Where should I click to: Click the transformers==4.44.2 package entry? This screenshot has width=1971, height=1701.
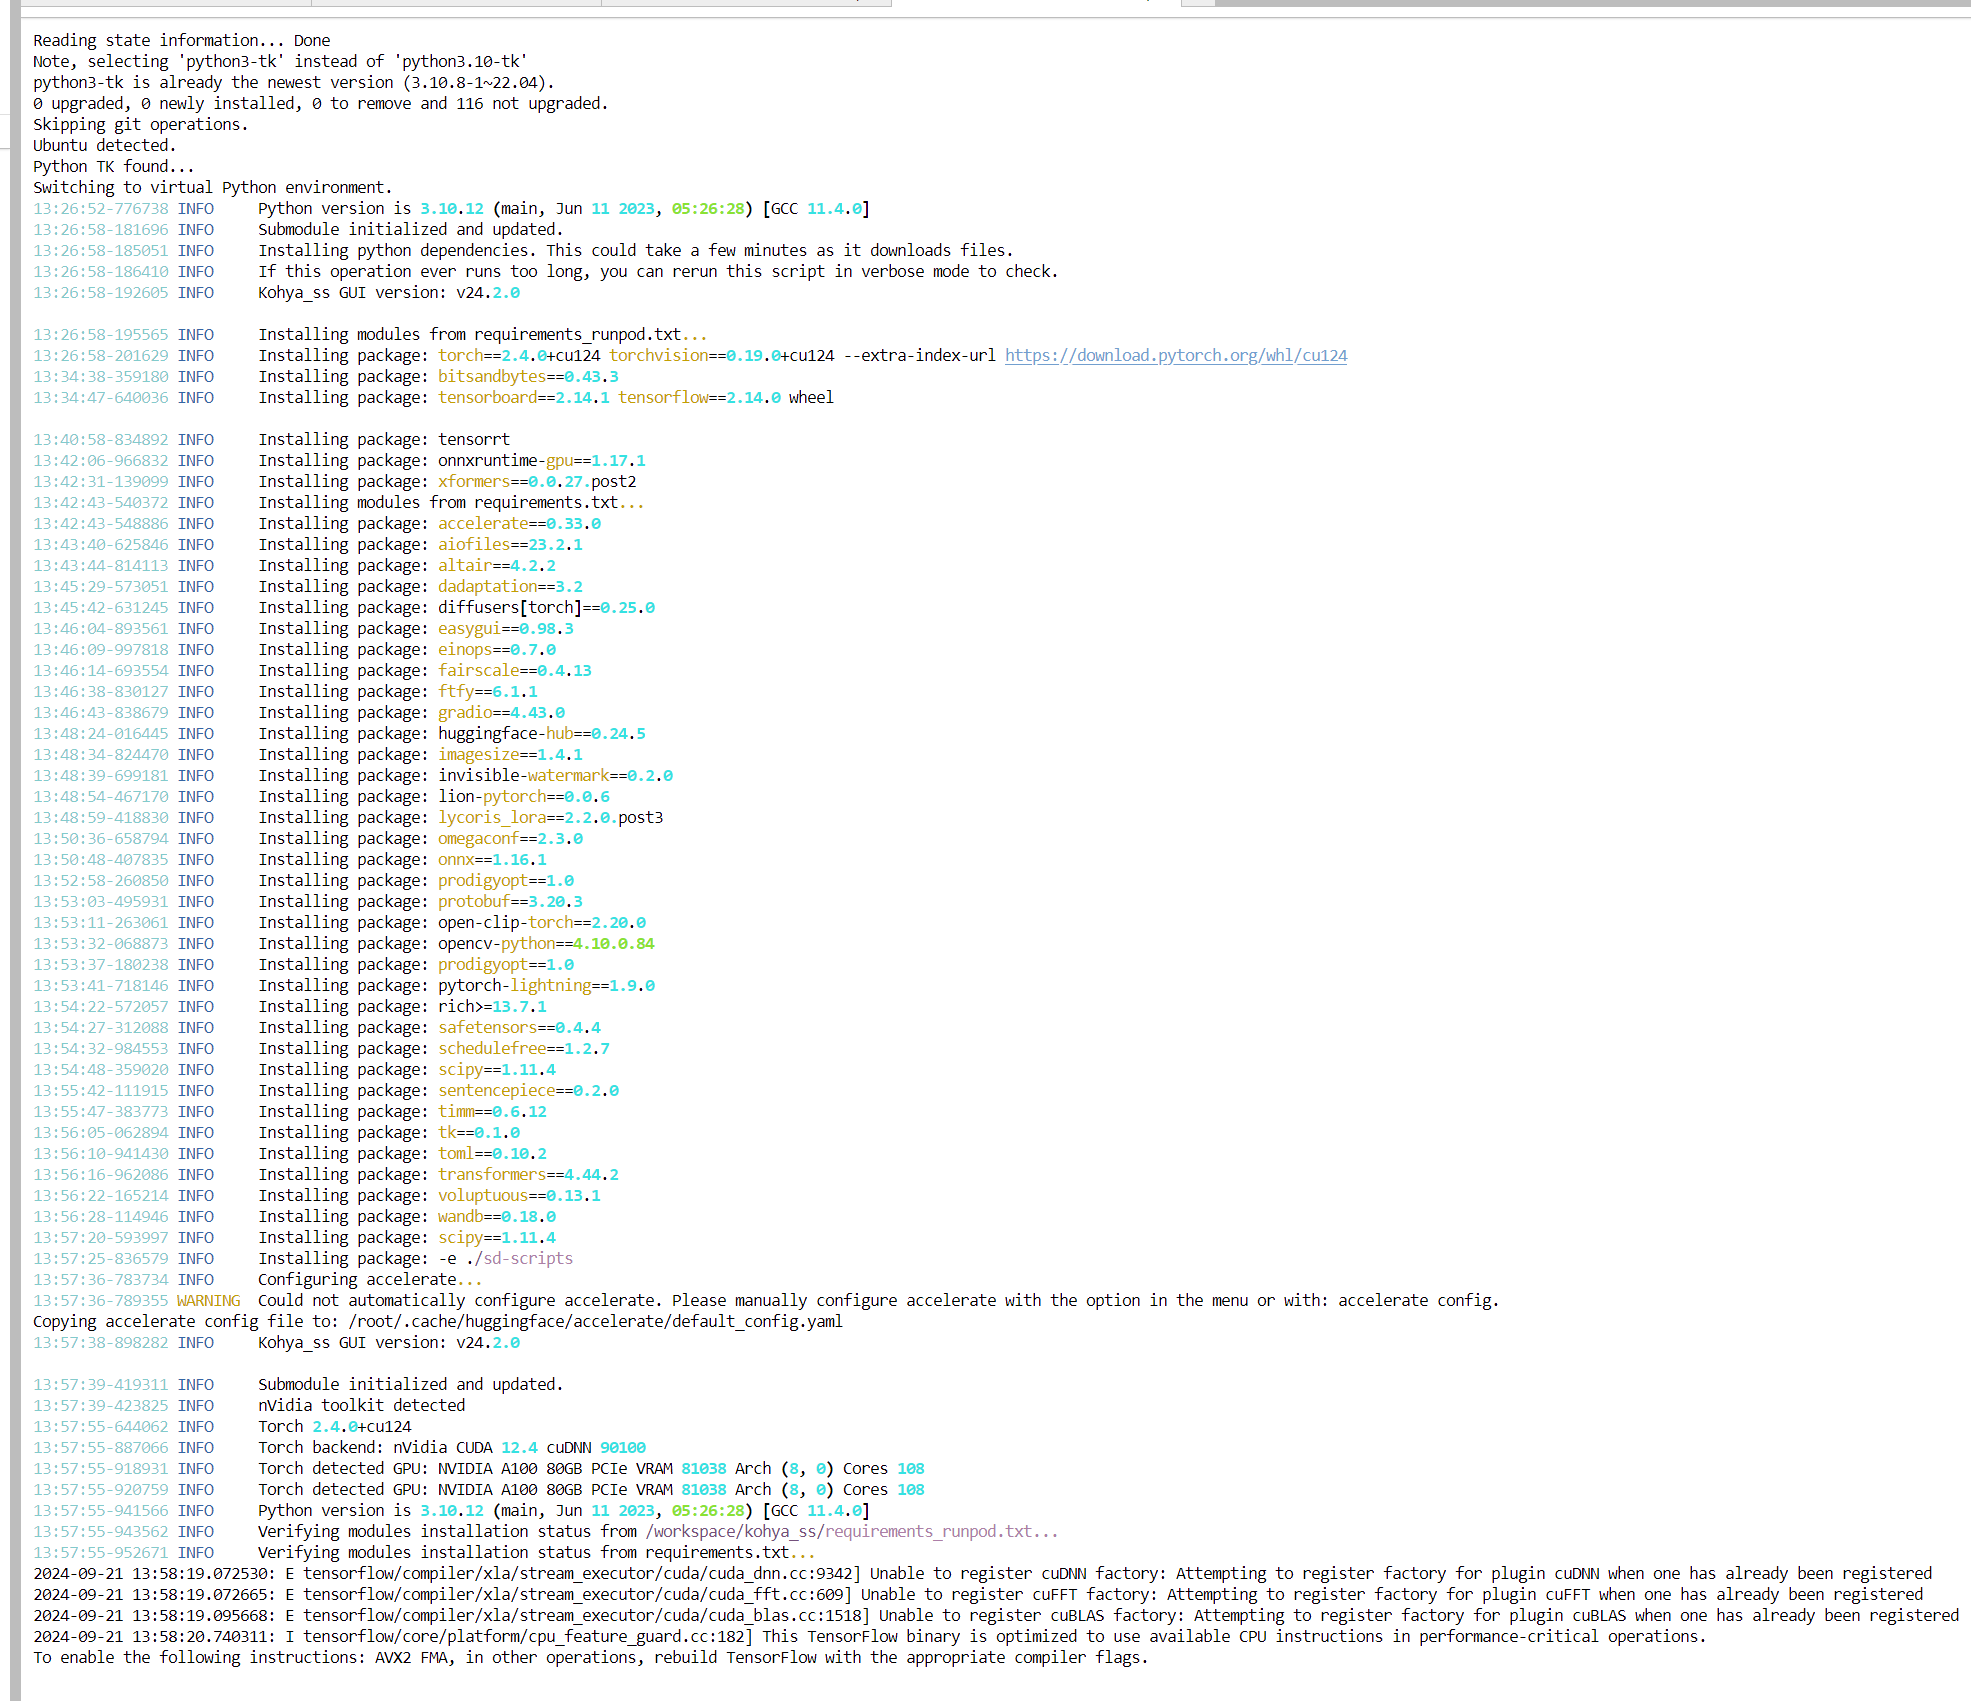527,1174
